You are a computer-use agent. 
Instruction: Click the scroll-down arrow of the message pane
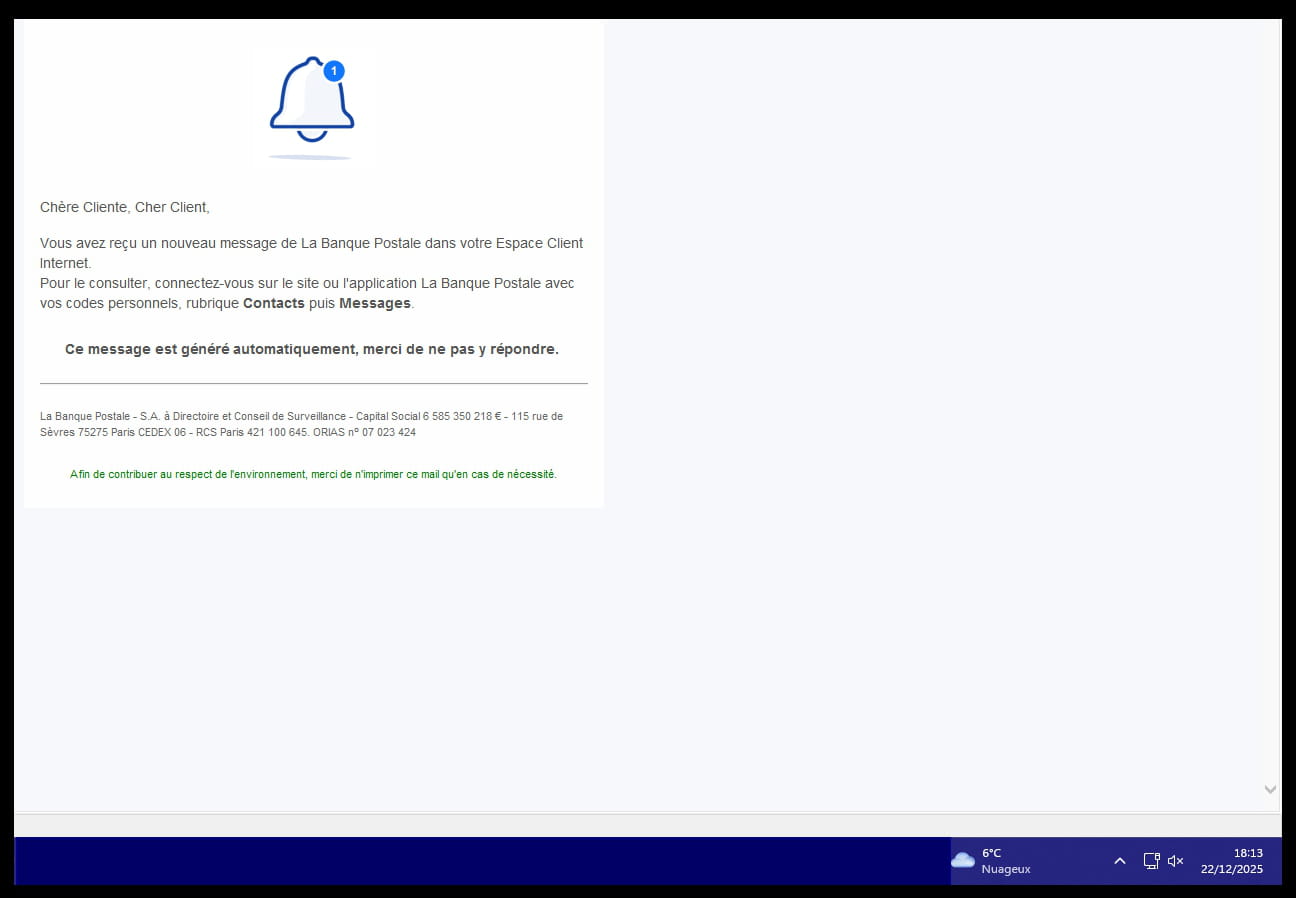1270,790
